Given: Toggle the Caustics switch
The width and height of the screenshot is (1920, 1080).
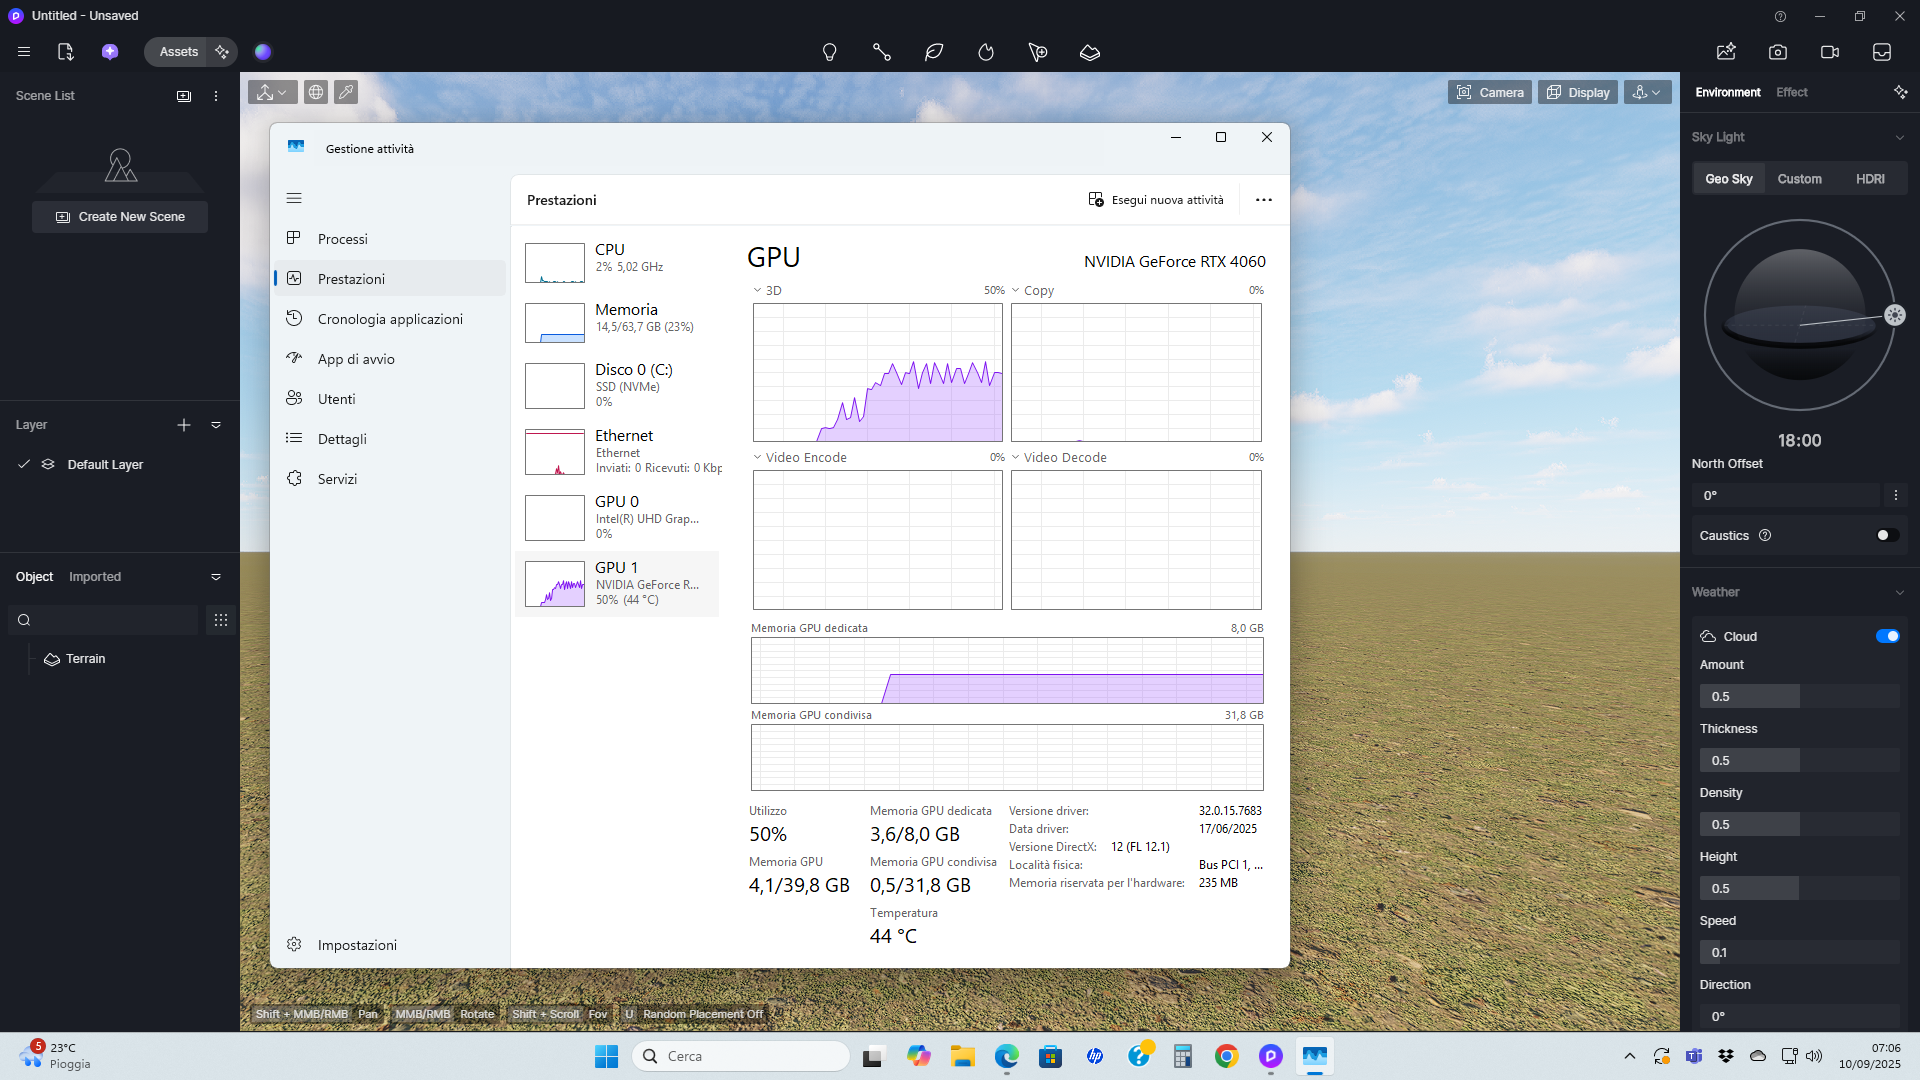Looking at the screenshot, I should (1887, 535).
